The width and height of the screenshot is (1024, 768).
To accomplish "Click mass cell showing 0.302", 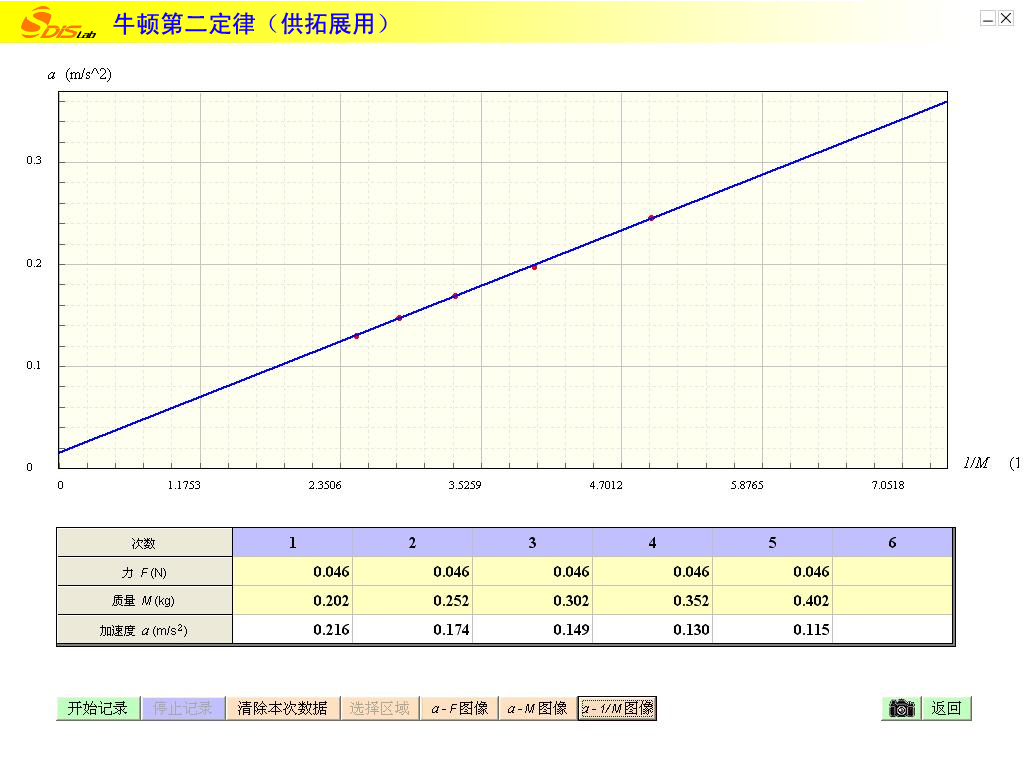I will pos(532,601).
